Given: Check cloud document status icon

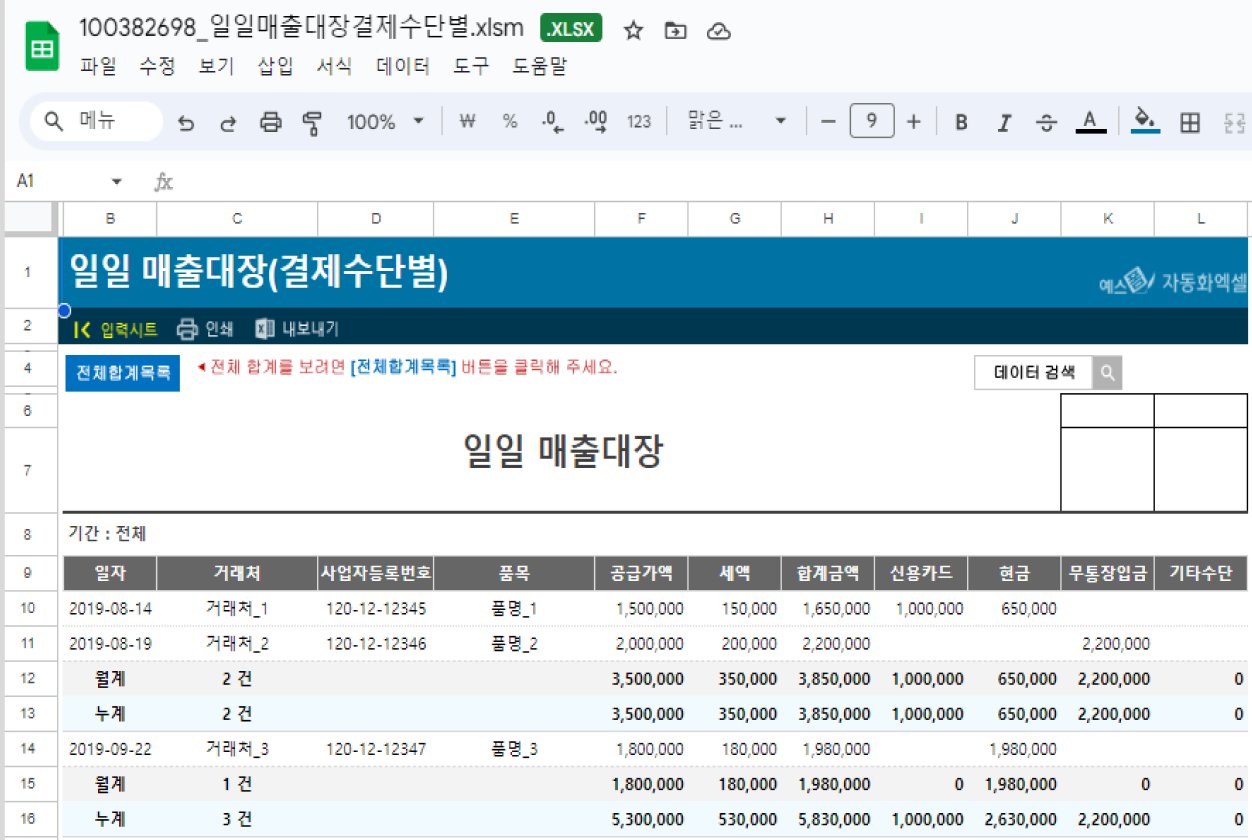Looking at the screenshot, I should [x=718, y=31].
